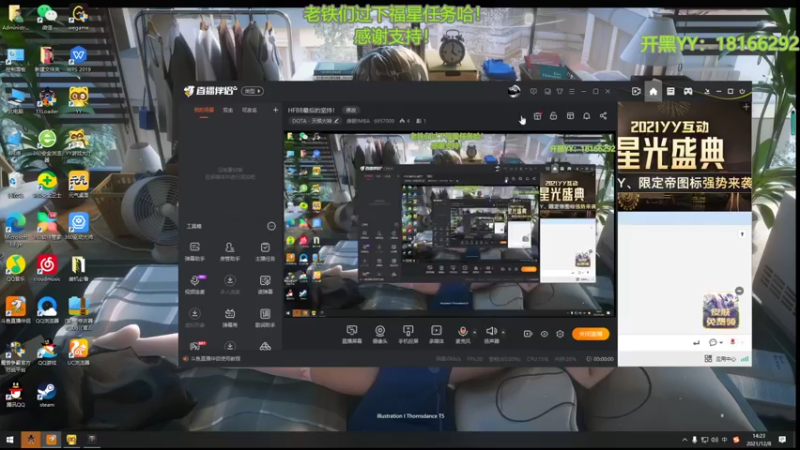
Task: Switch to the second scene tab
Action: click(x=228, y=110)
